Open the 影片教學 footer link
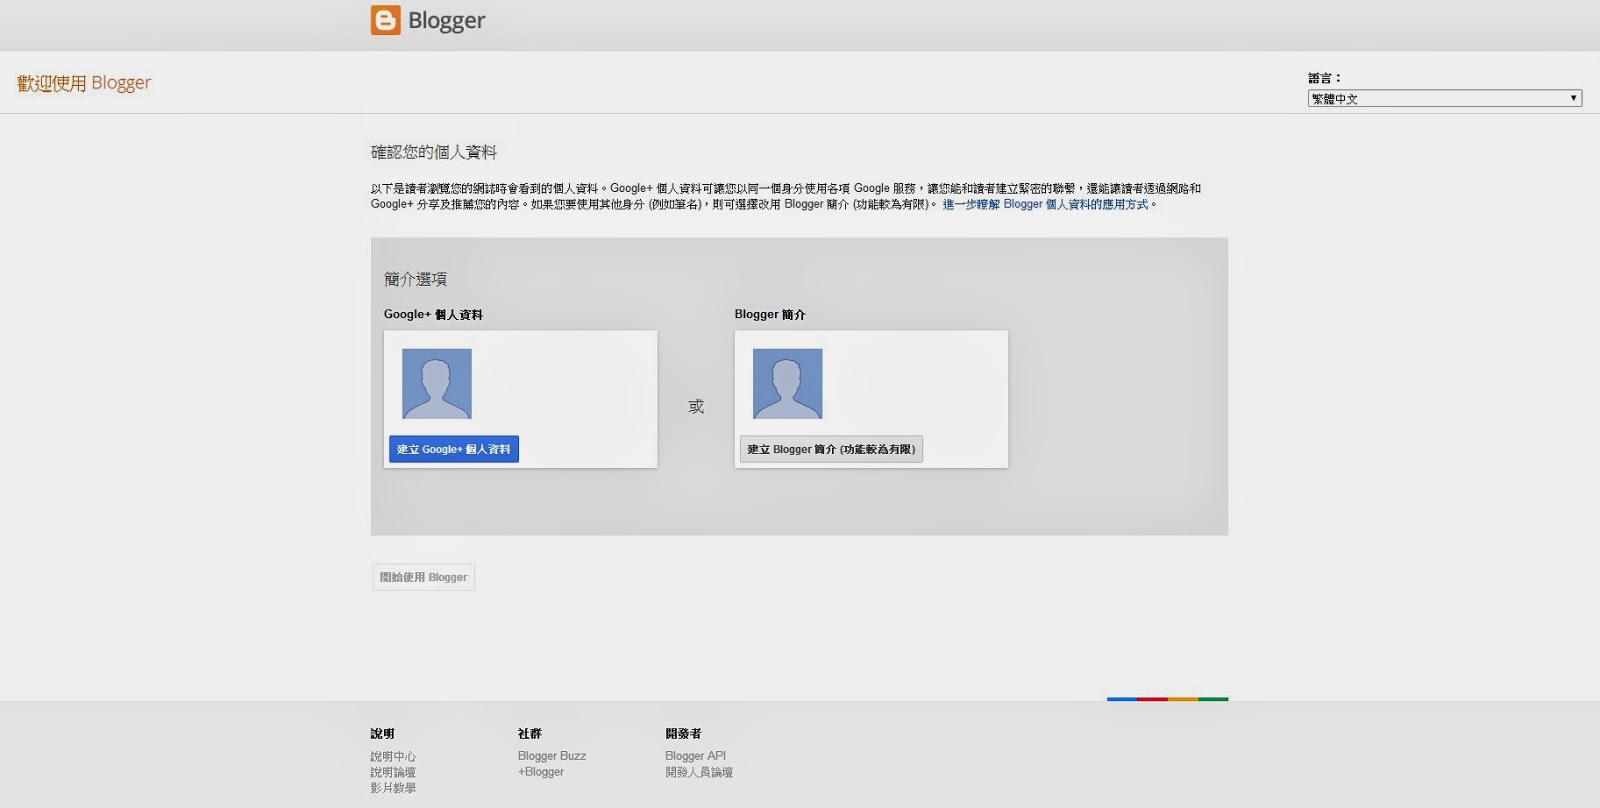This screenshot has height=808, width=1600. pos(393,788)
